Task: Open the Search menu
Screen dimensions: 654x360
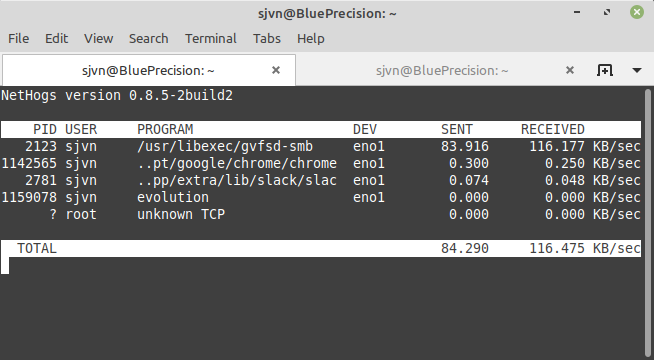Action: tap(148, 38)
